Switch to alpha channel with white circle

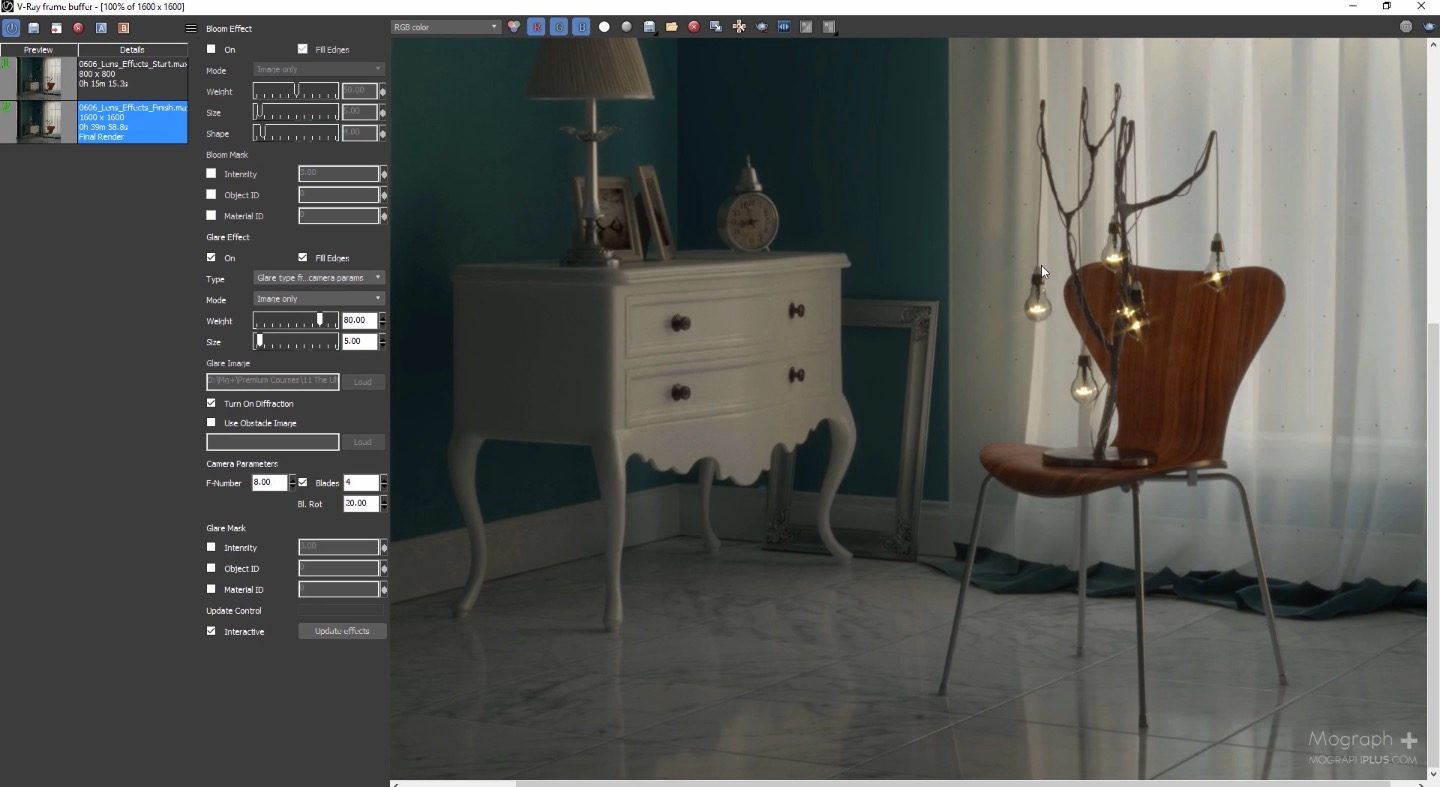tap(604, 27)
